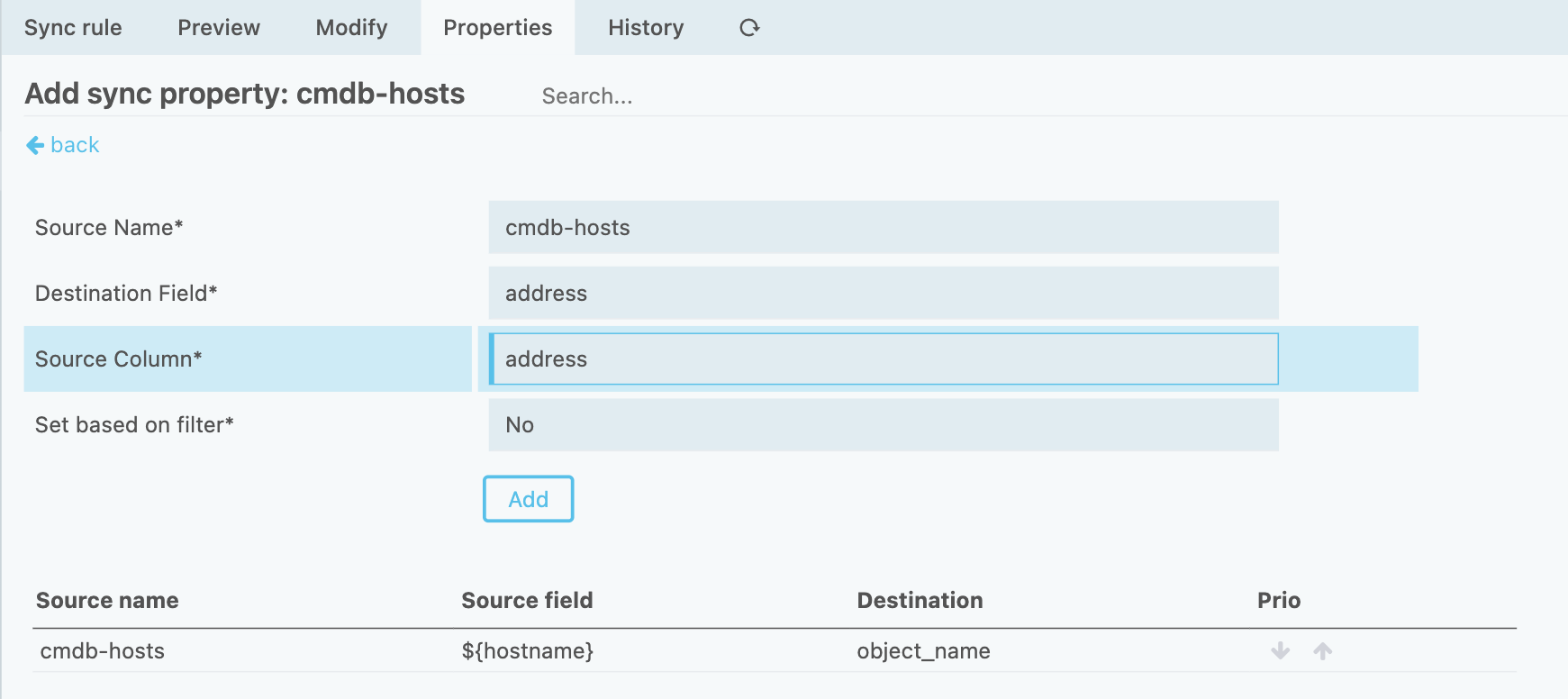
Task: View the History tab
Action: click(x=646, y=27)
